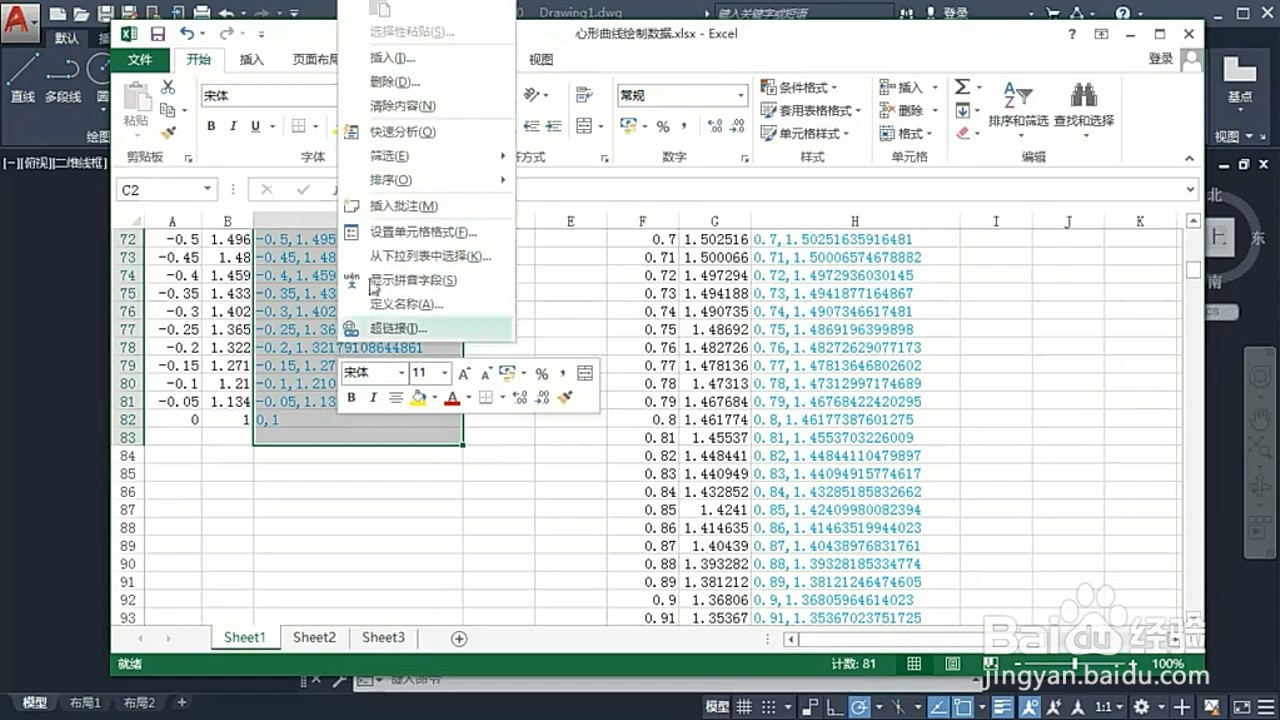Open mini toolbar font size 11 dropdown

tap(444, 373)
